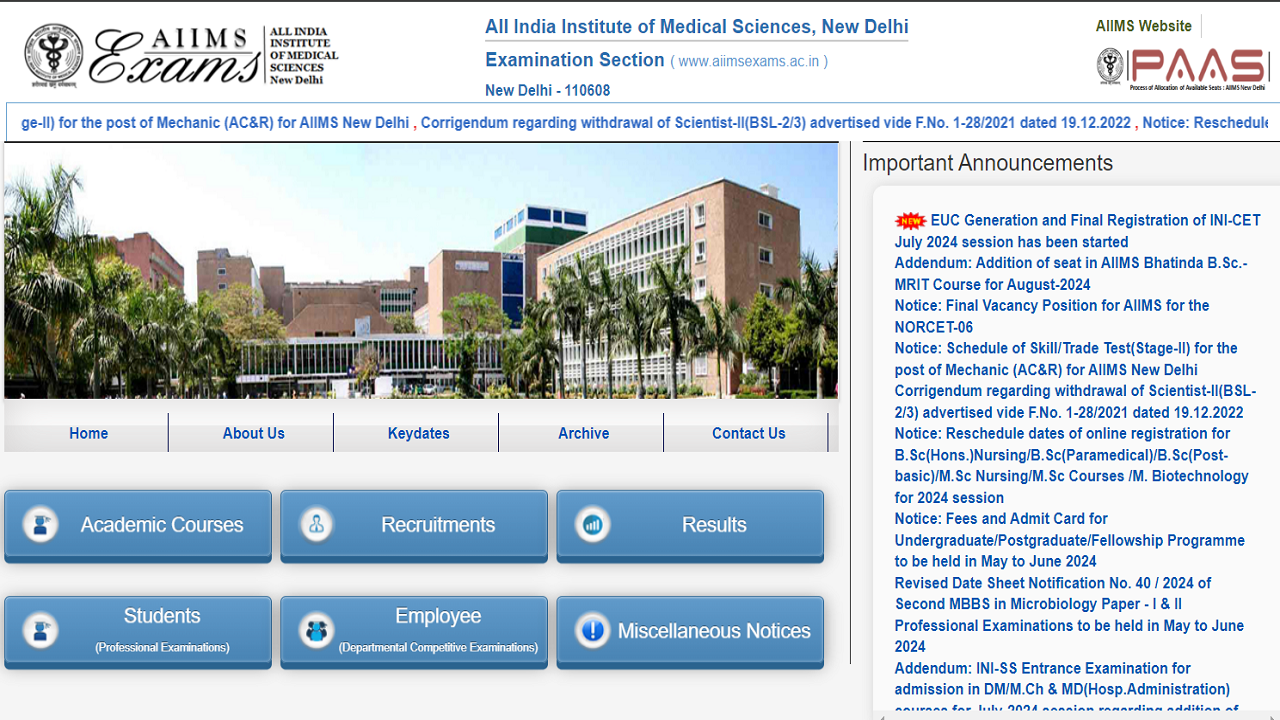
Task: Click the Students professional examinations icon
Action: pos(41,631)
